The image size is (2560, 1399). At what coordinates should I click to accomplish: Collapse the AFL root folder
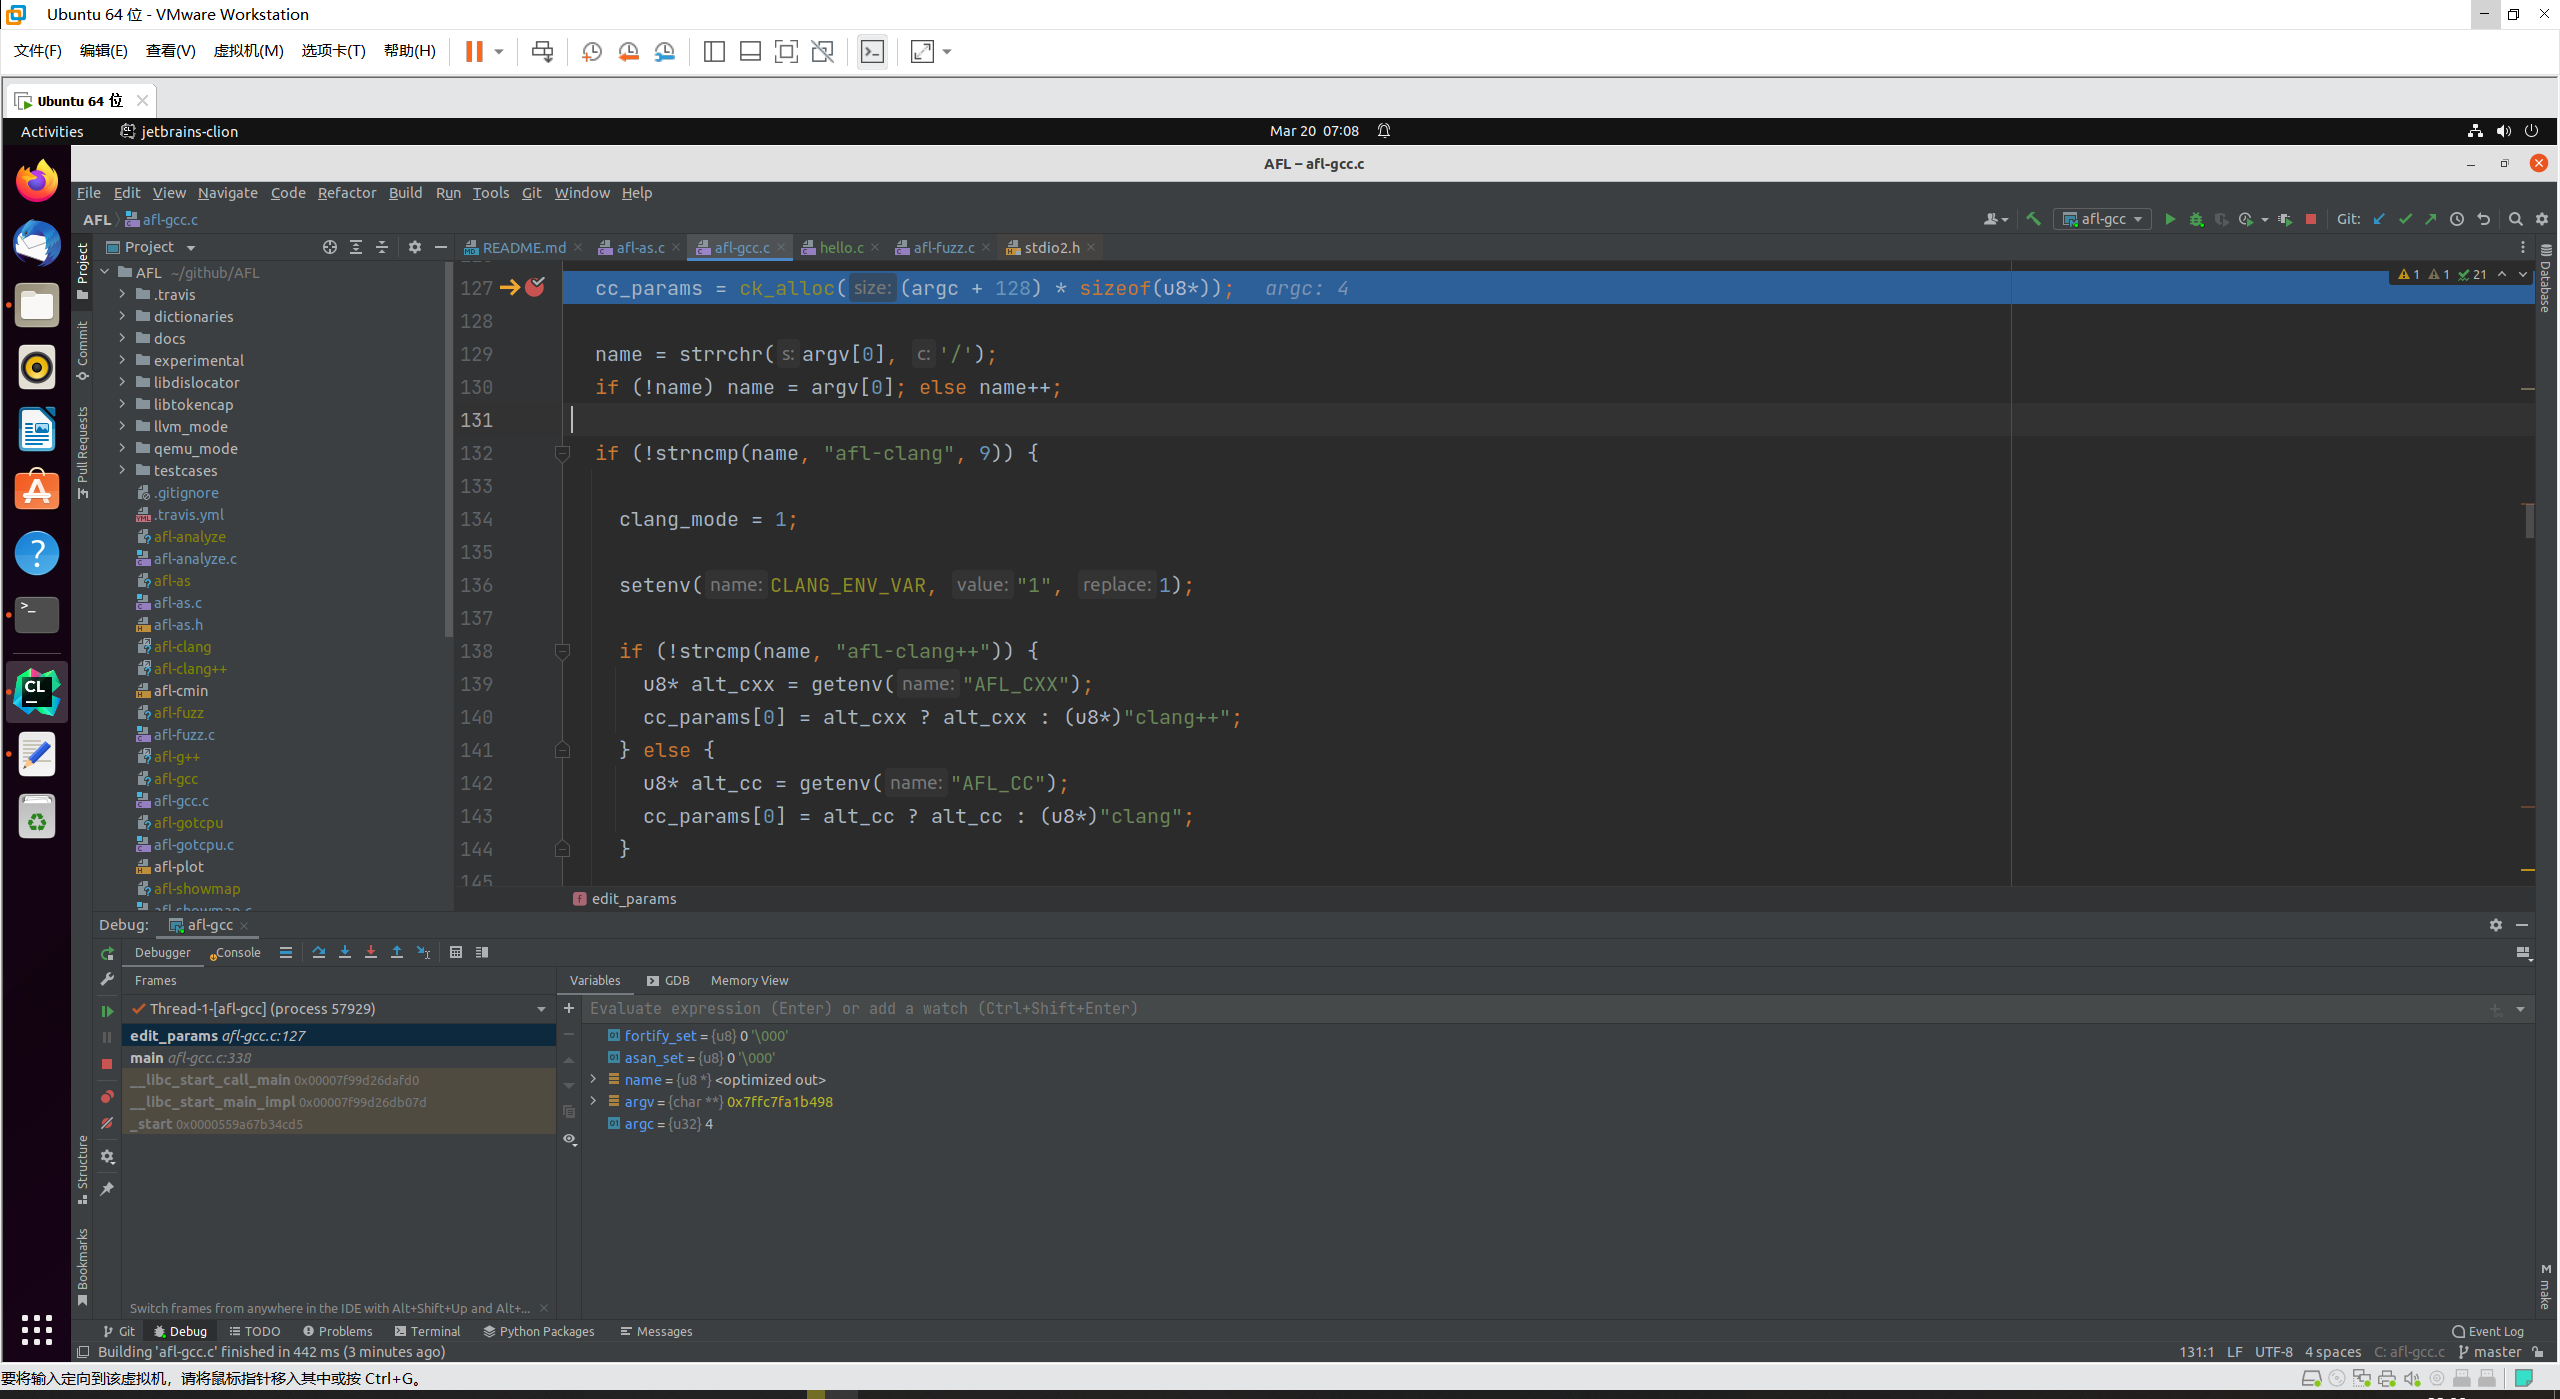[x=104, y=272]
